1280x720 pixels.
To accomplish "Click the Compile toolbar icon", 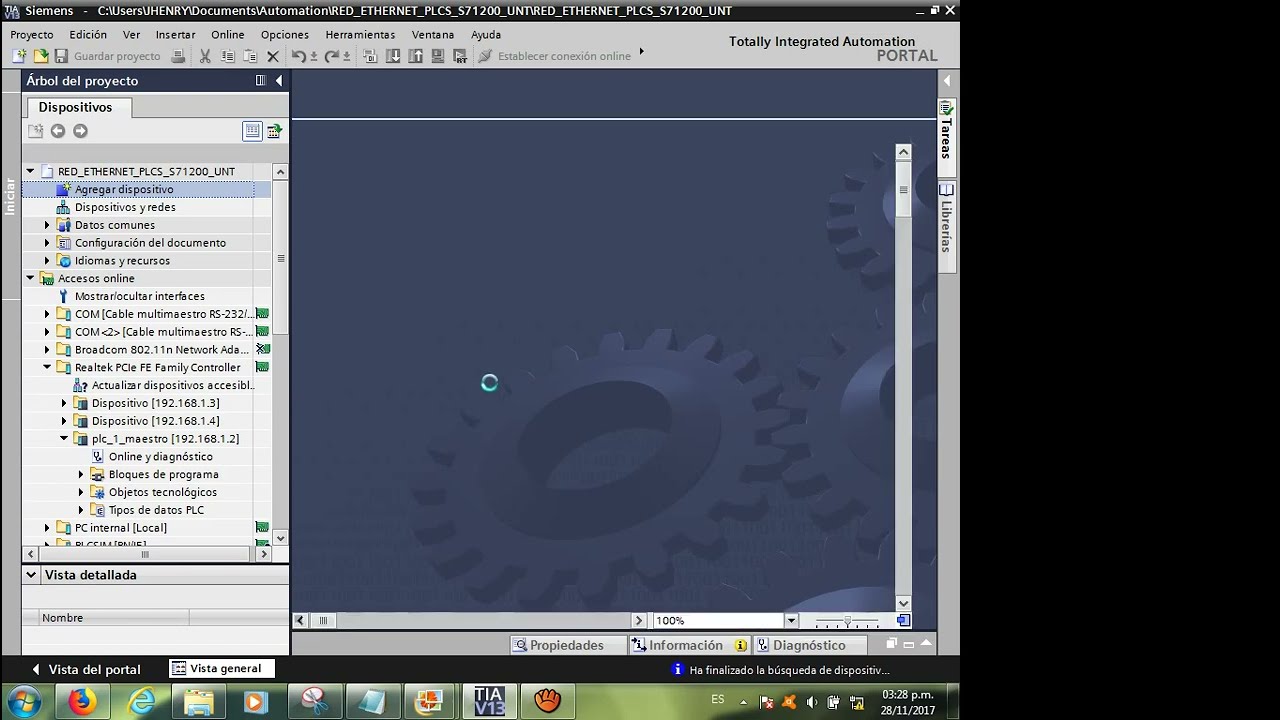I will coord(370,56).
